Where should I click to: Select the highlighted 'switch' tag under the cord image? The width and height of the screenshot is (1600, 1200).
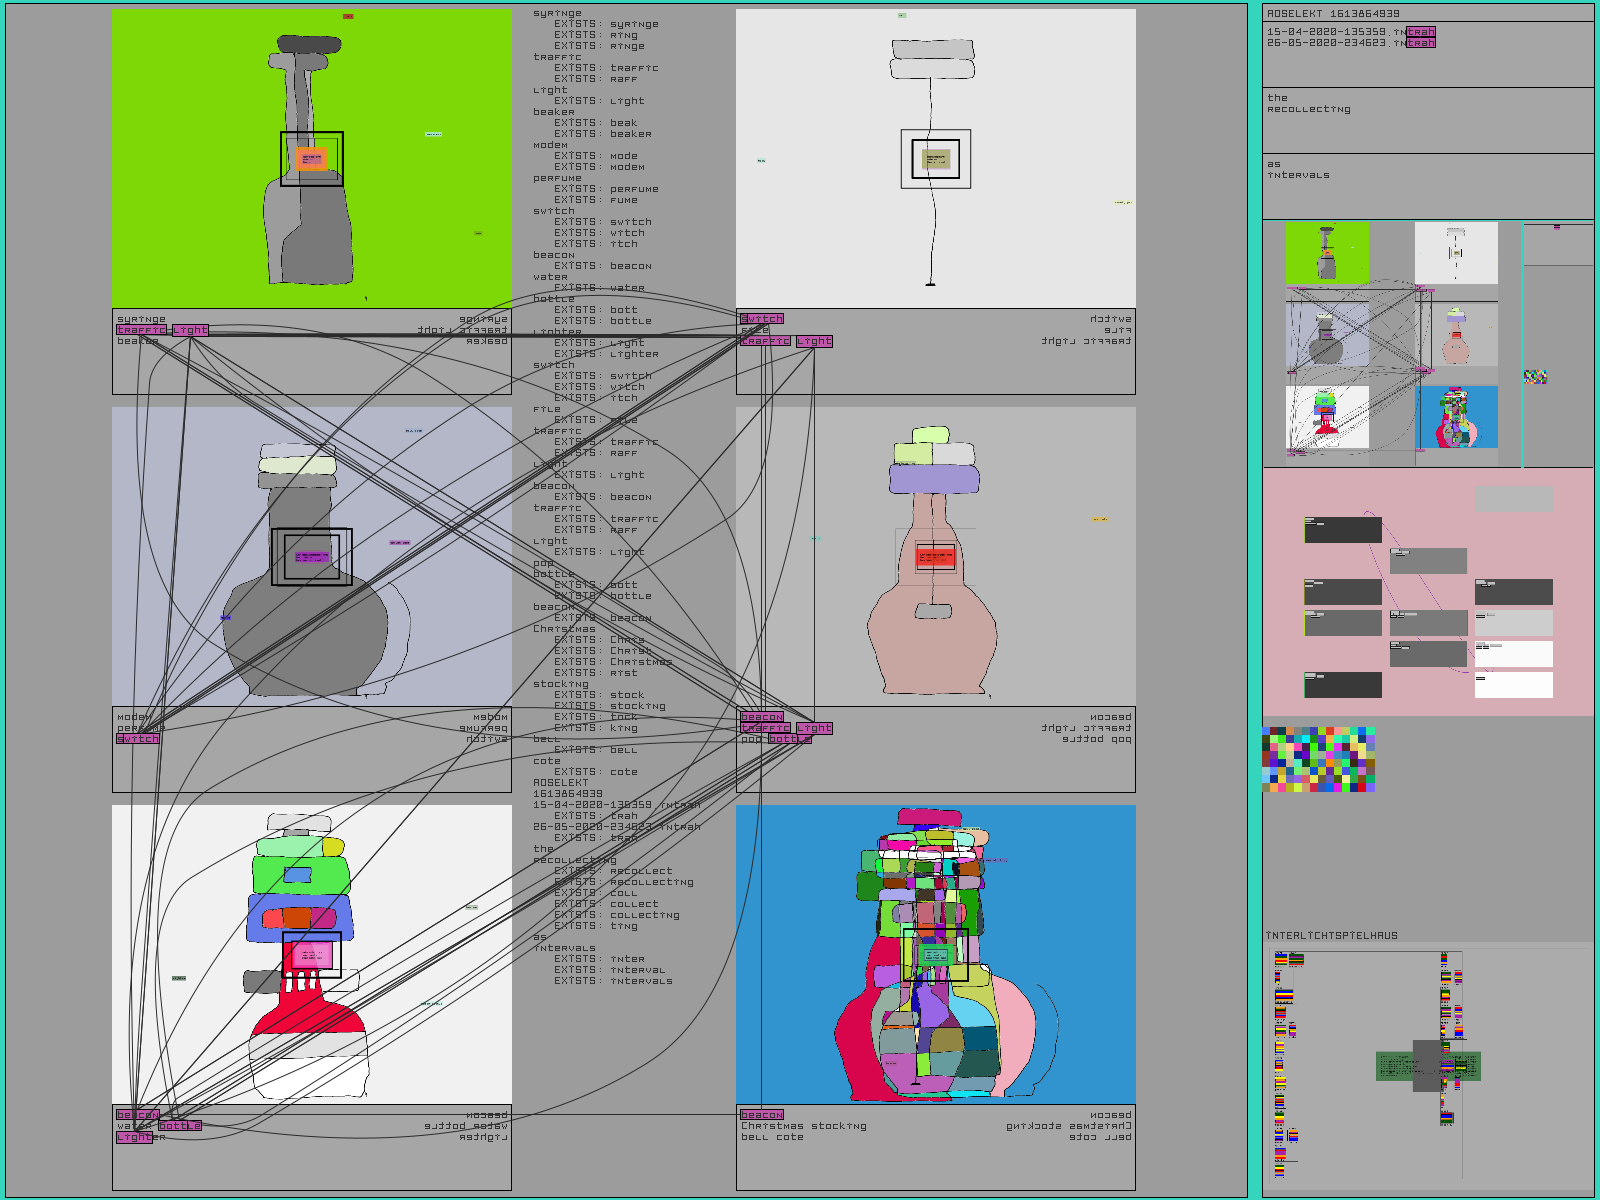coord(762,319)
